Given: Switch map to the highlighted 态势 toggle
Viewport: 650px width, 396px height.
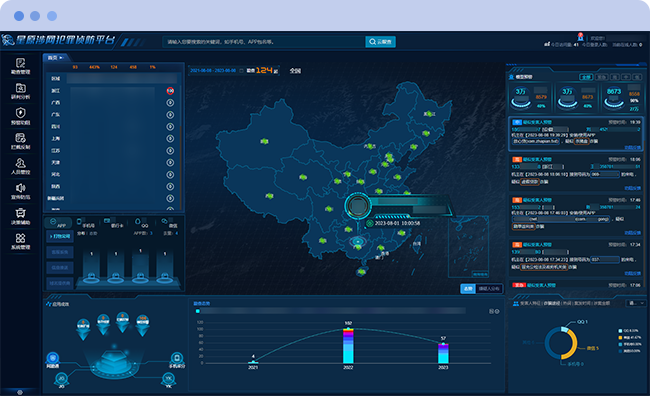Looking at the screenshot, I should 468,289.
